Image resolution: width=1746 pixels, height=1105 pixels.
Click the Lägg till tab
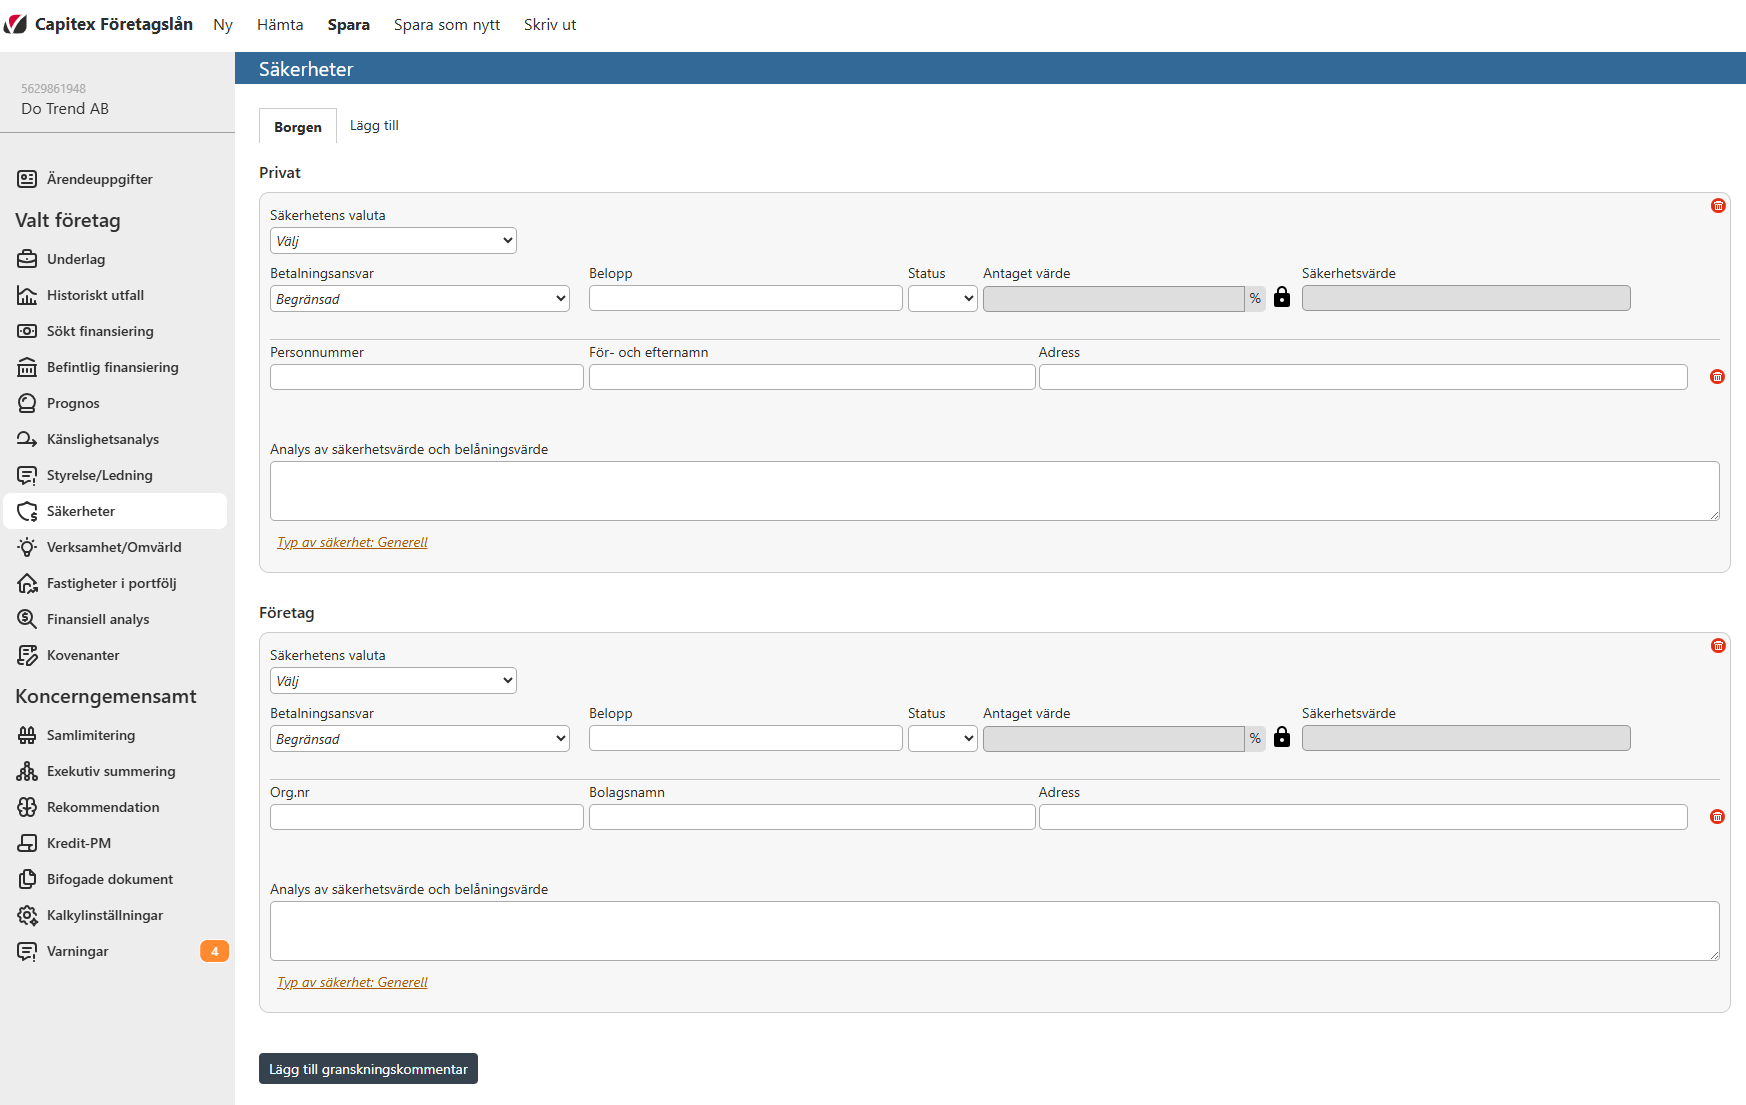(374, 125)
